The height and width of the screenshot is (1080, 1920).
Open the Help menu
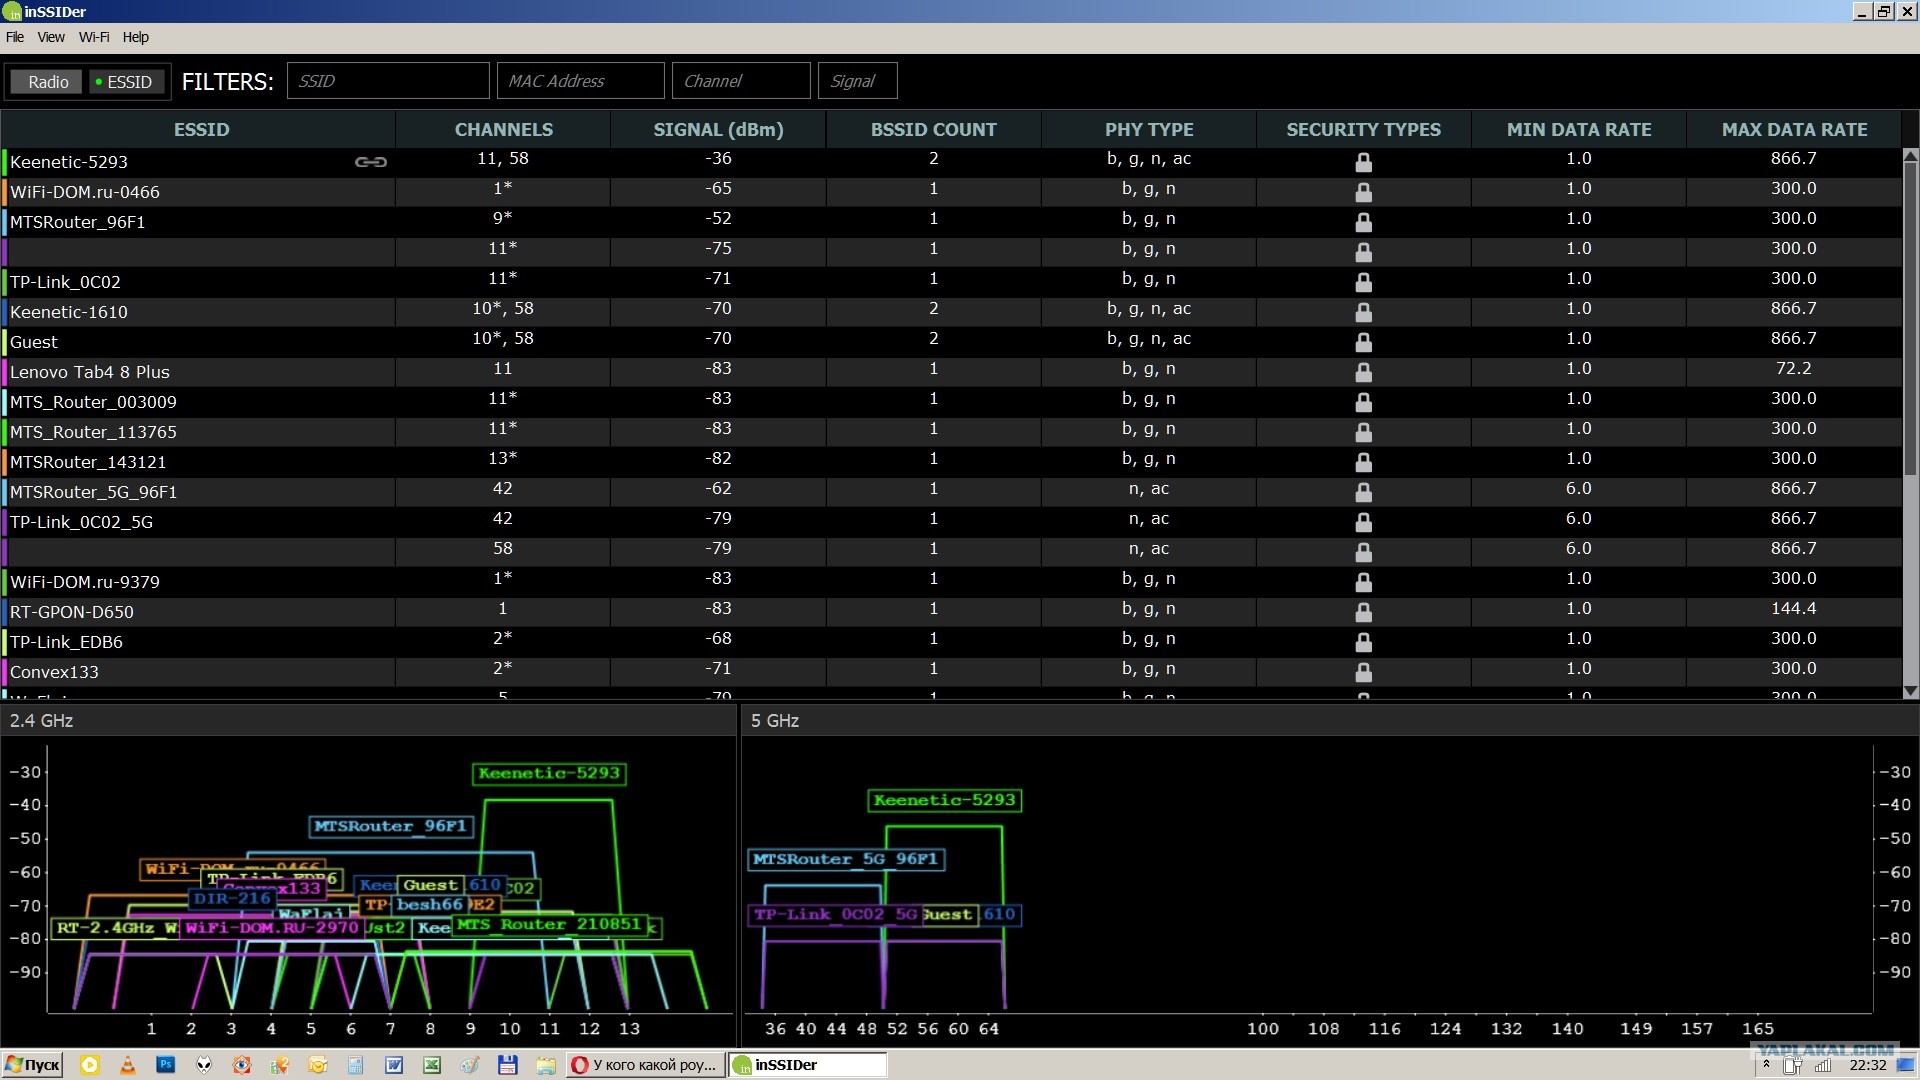(x=136, y=37)
